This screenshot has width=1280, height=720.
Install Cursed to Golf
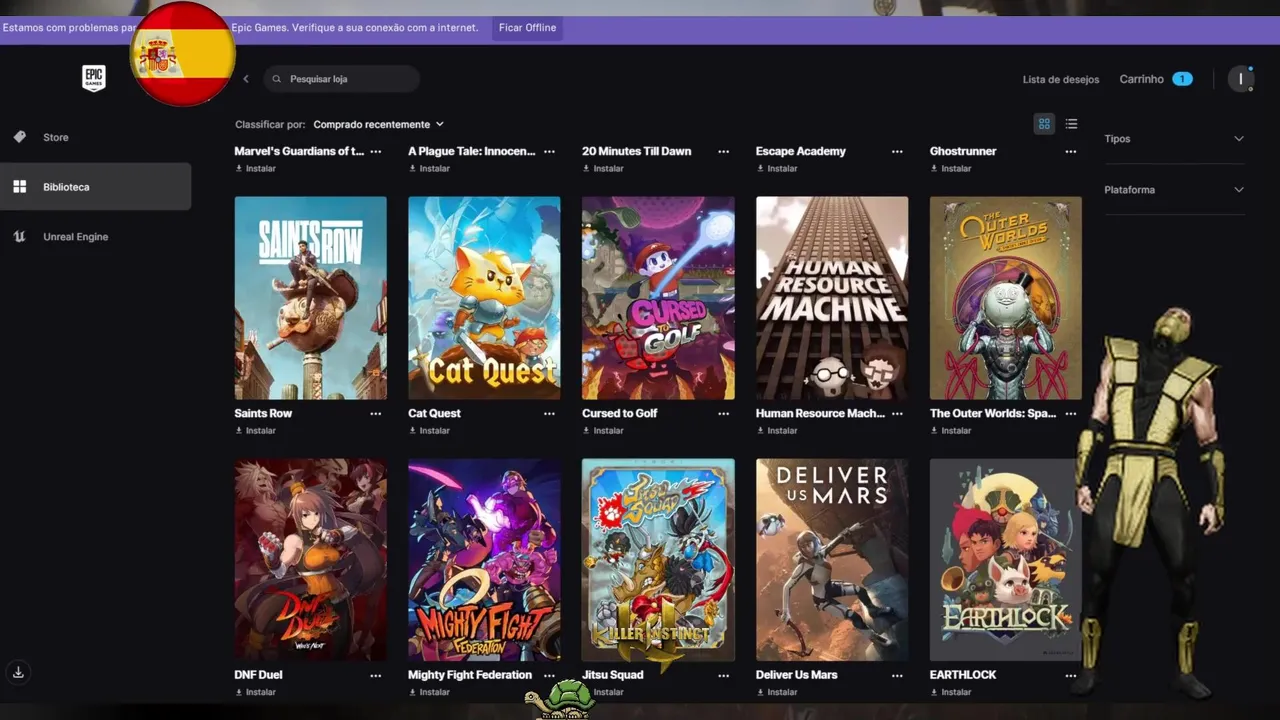[x=603, y=431]
